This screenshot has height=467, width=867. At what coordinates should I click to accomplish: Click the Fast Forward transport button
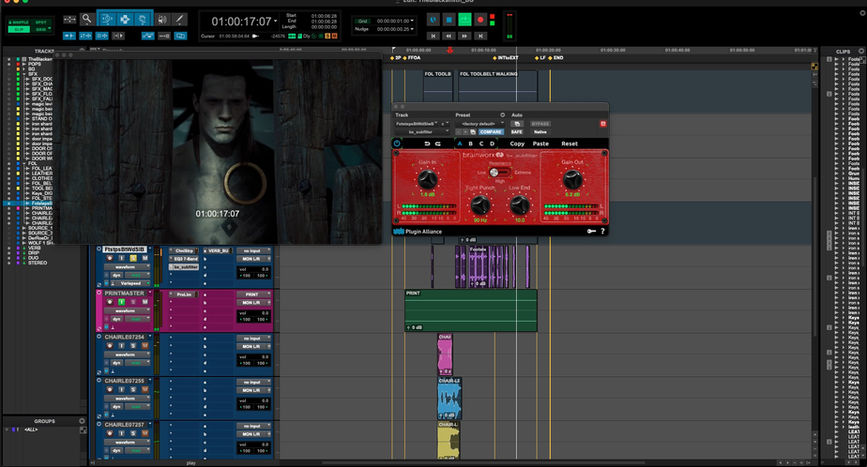[465, 36]
